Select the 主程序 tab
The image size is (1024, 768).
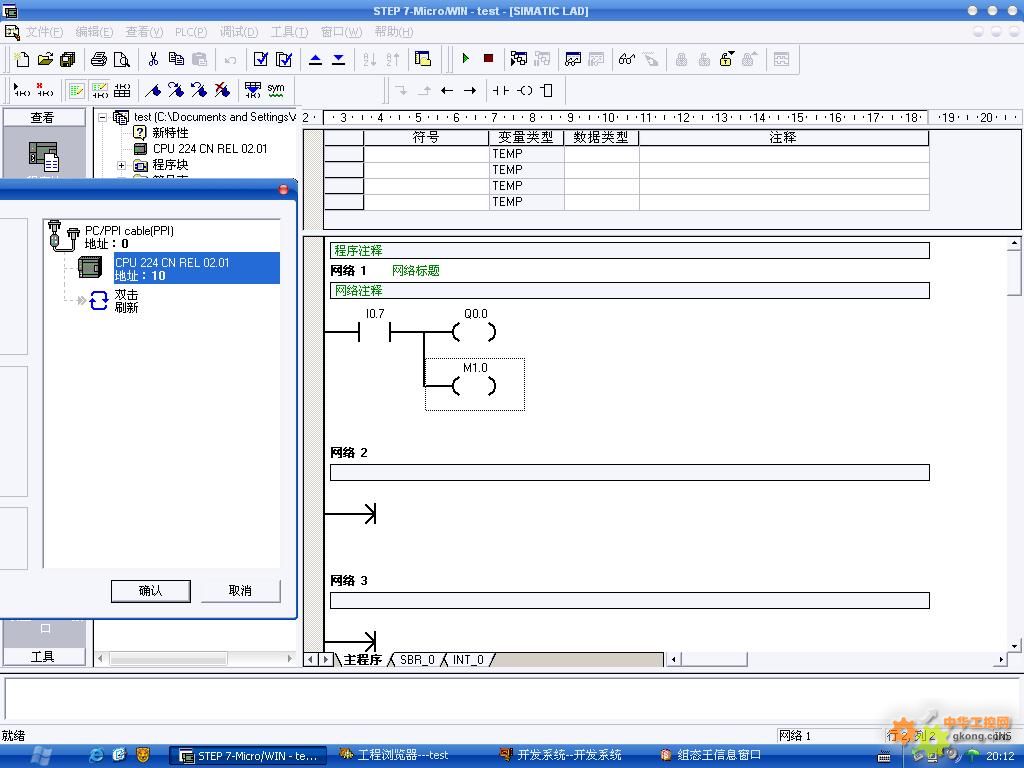(x=362, y=660)
